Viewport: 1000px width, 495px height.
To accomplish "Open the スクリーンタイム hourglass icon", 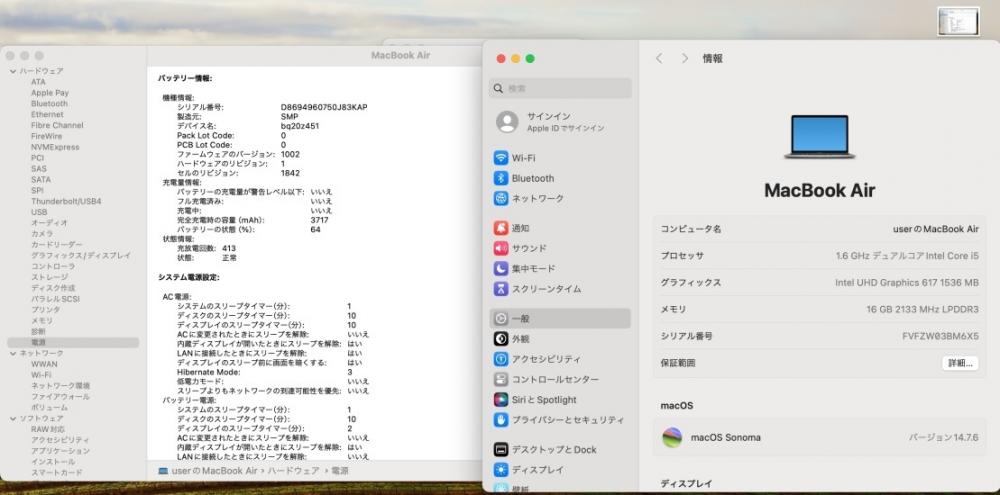I will point(501,289).
